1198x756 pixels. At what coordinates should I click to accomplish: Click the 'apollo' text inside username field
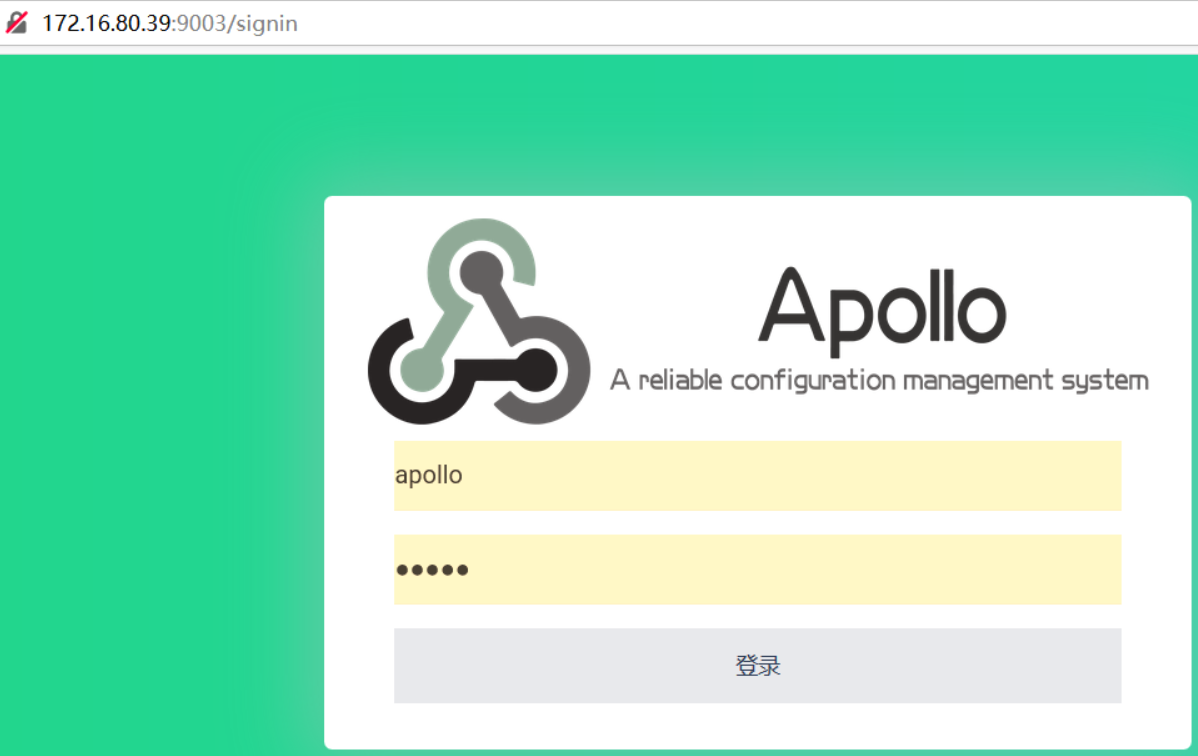tap(429, 475)
